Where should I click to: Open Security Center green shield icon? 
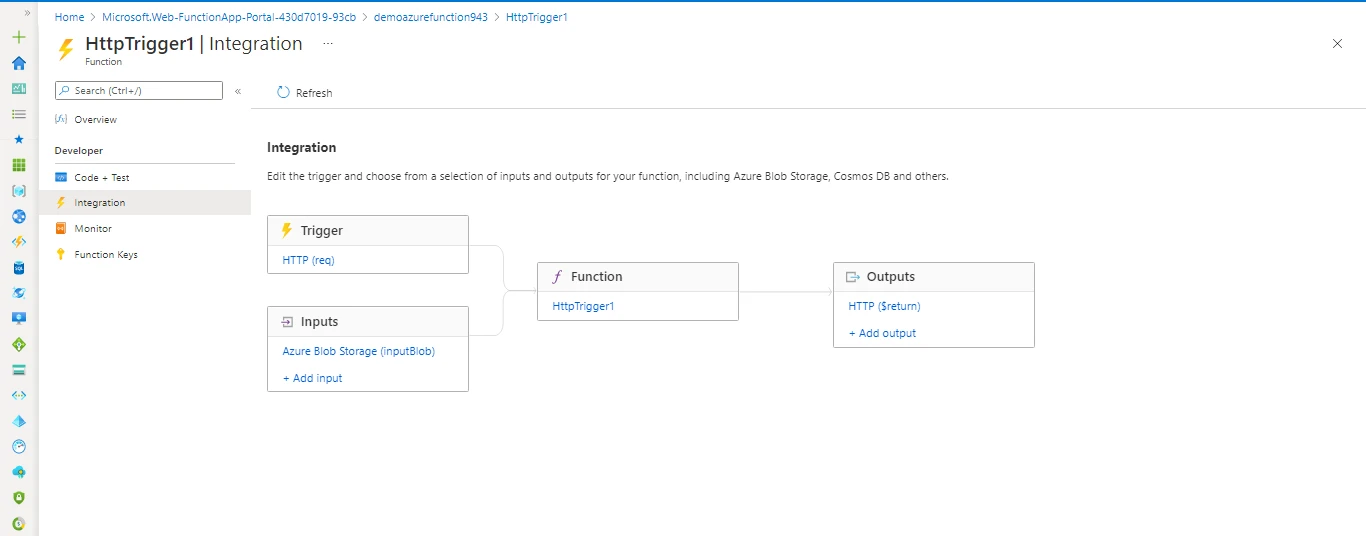(18, 497)
